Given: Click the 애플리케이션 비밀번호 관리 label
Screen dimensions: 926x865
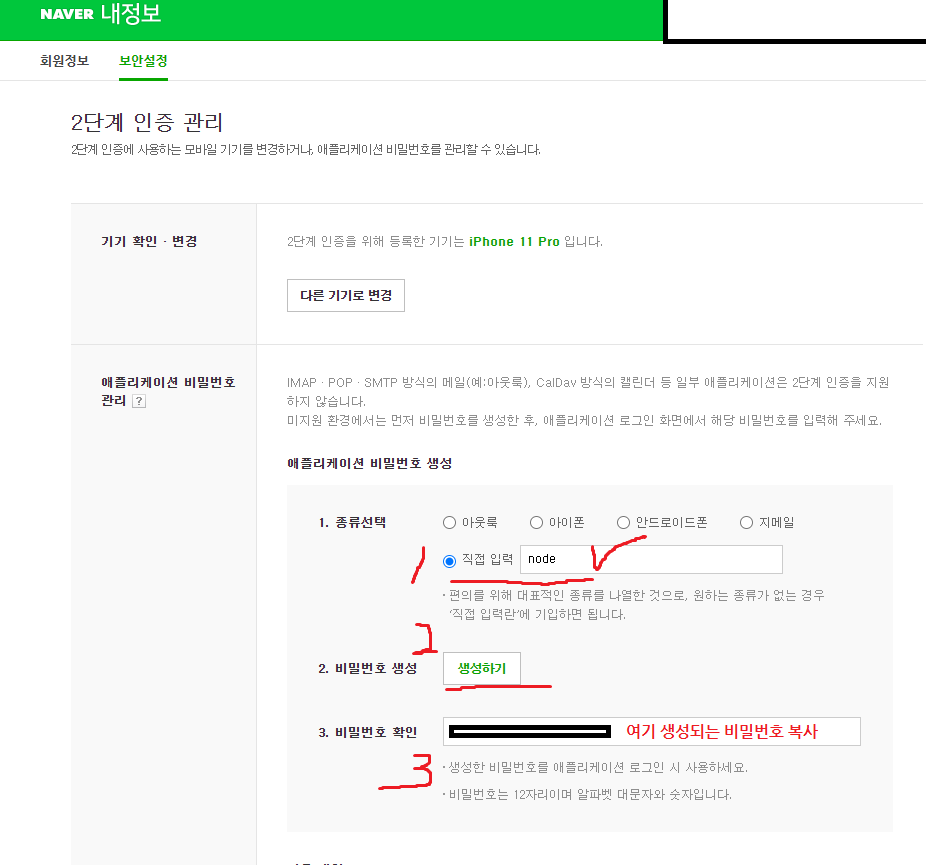Looking at the screenshot, I should [x=168, y=391].
